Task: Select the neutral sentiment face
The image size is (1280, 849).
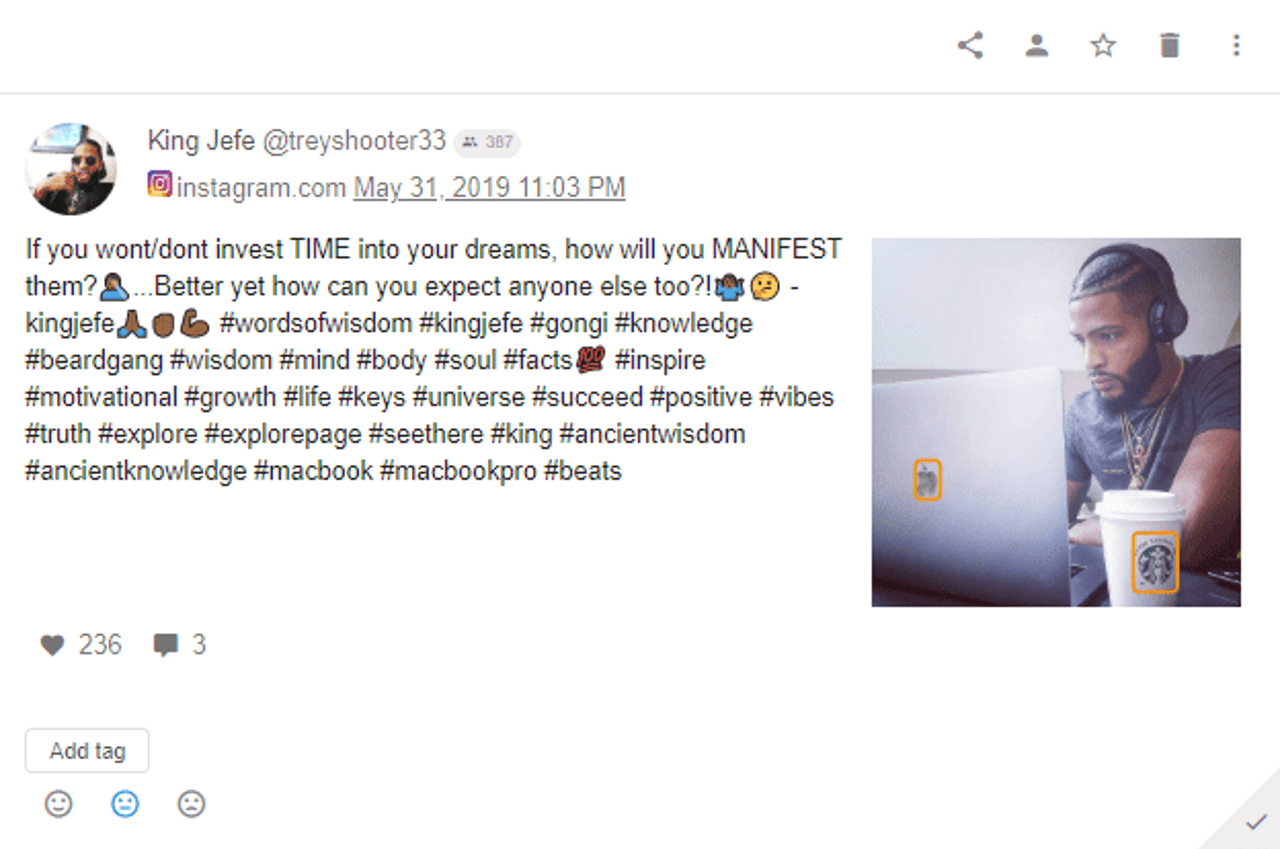Action: coord(125,804)
